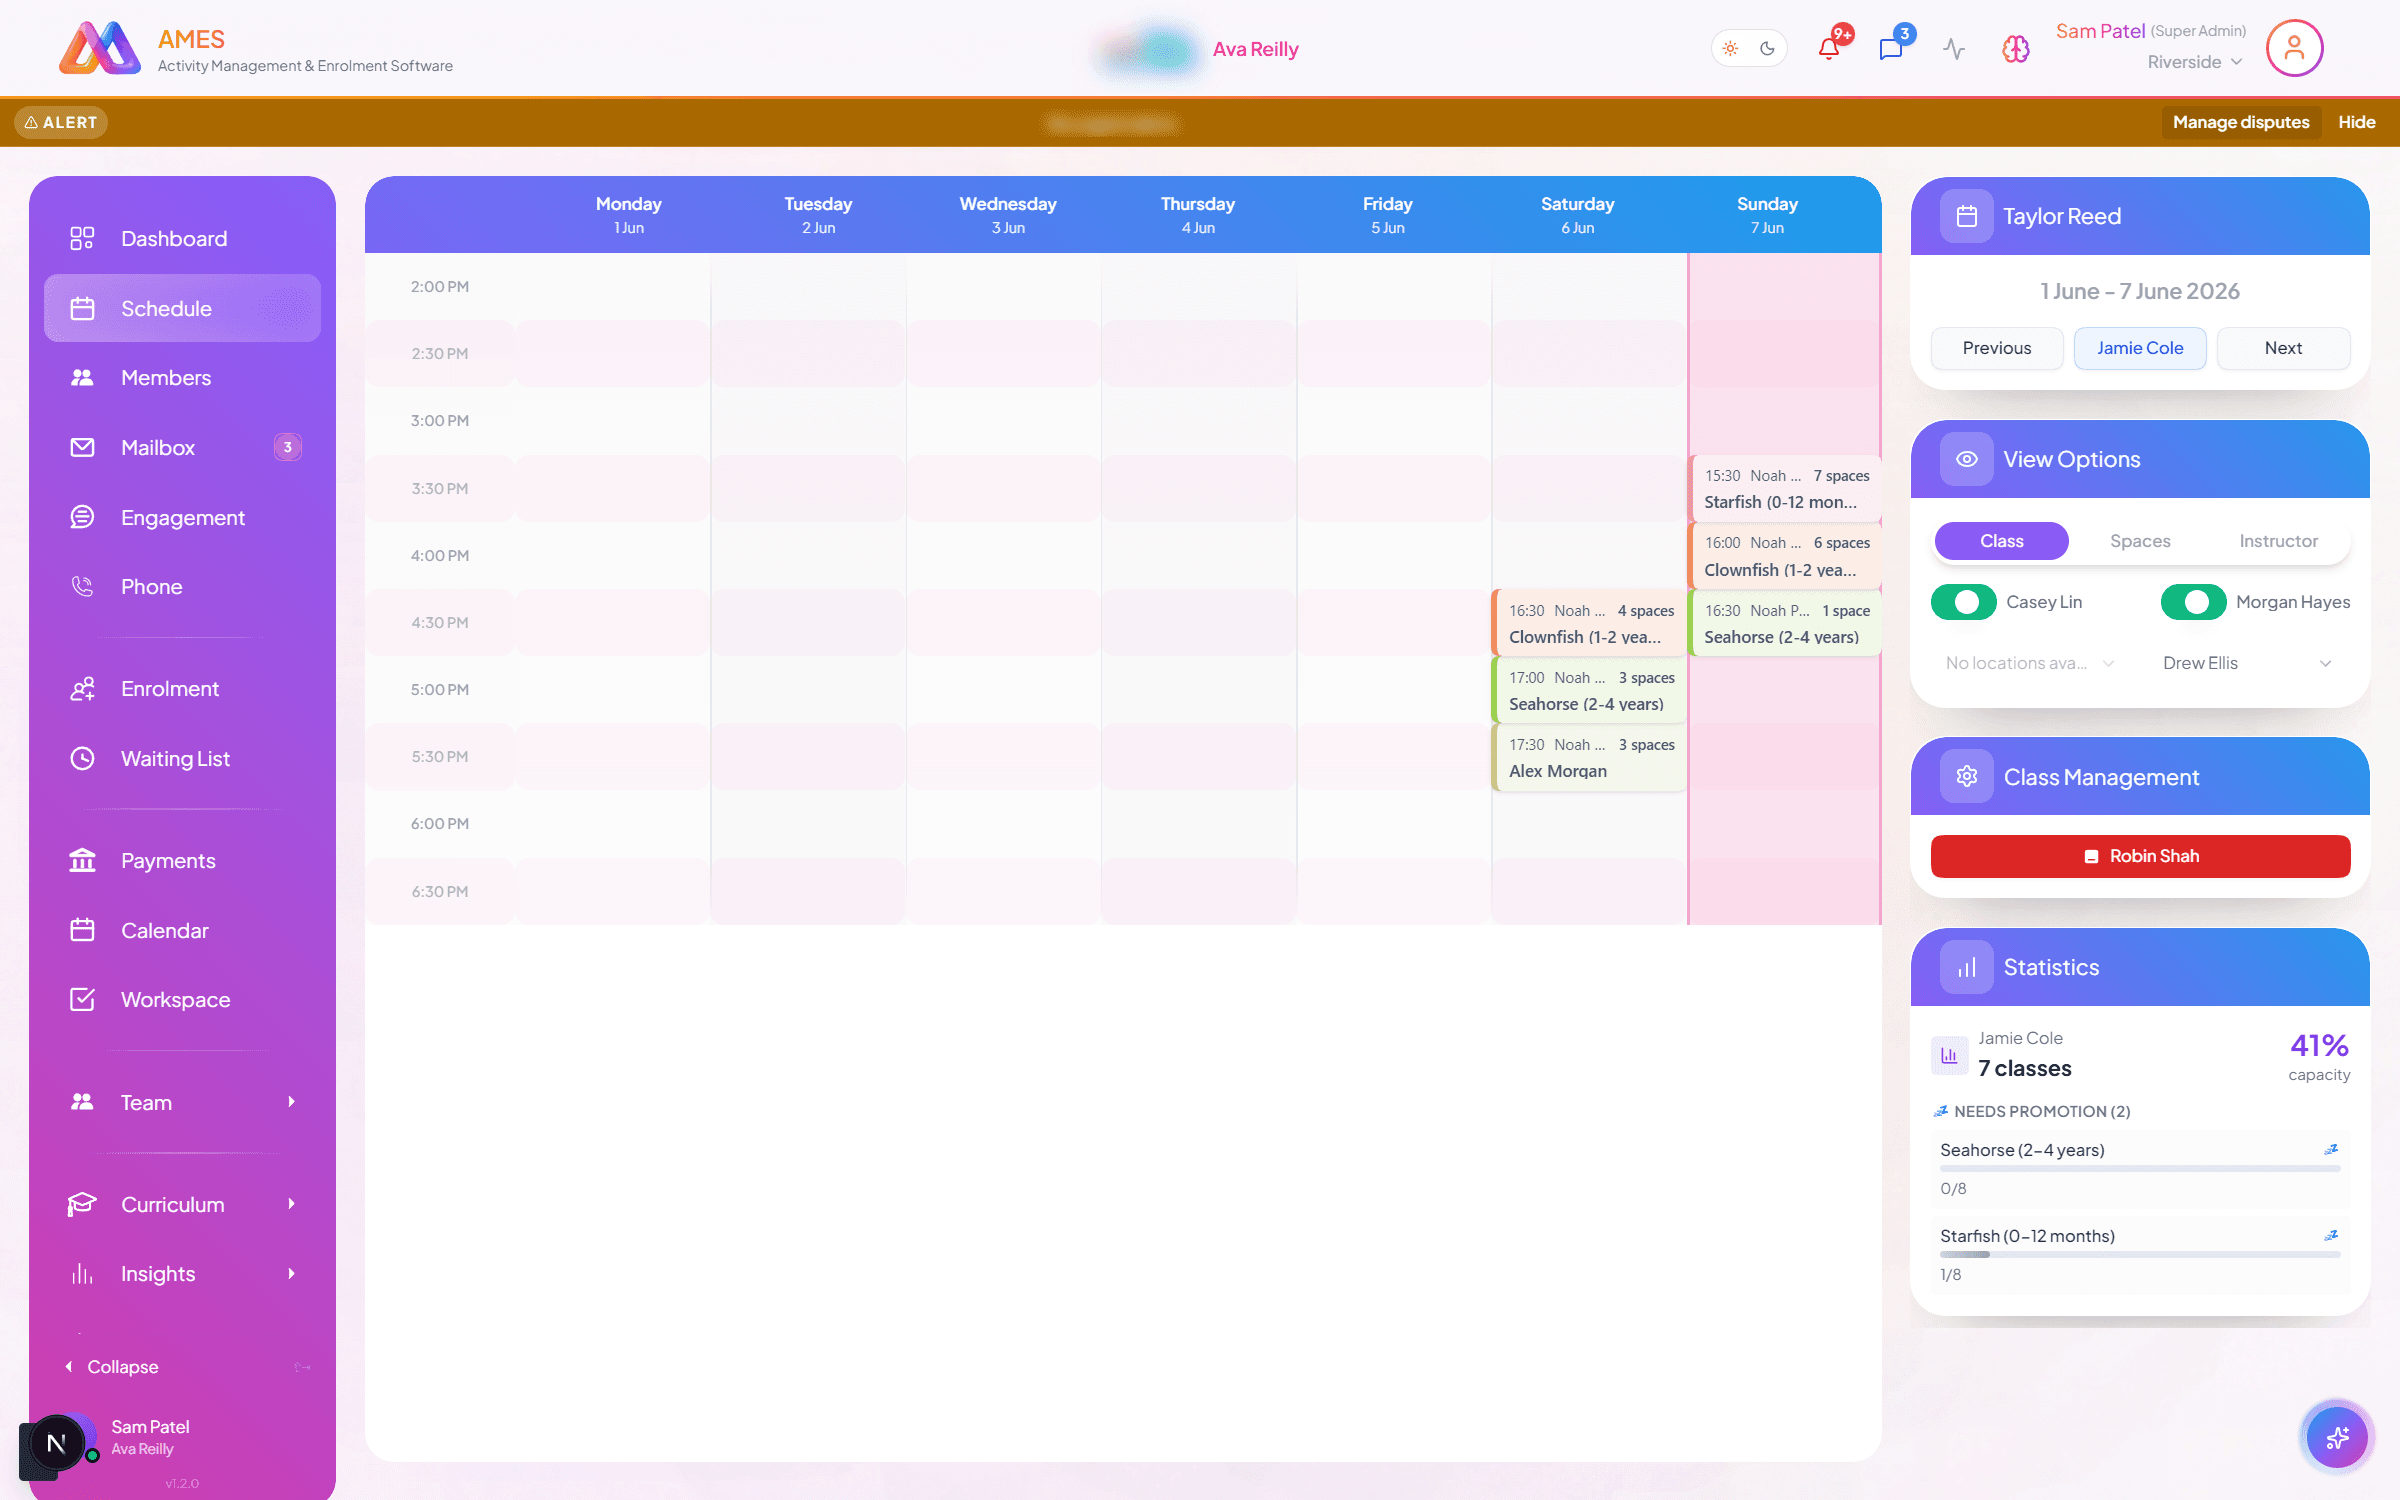Screen dimensions: 2400x1500
Task: Click the Manage disputes button
Action: click(2241, 122)
